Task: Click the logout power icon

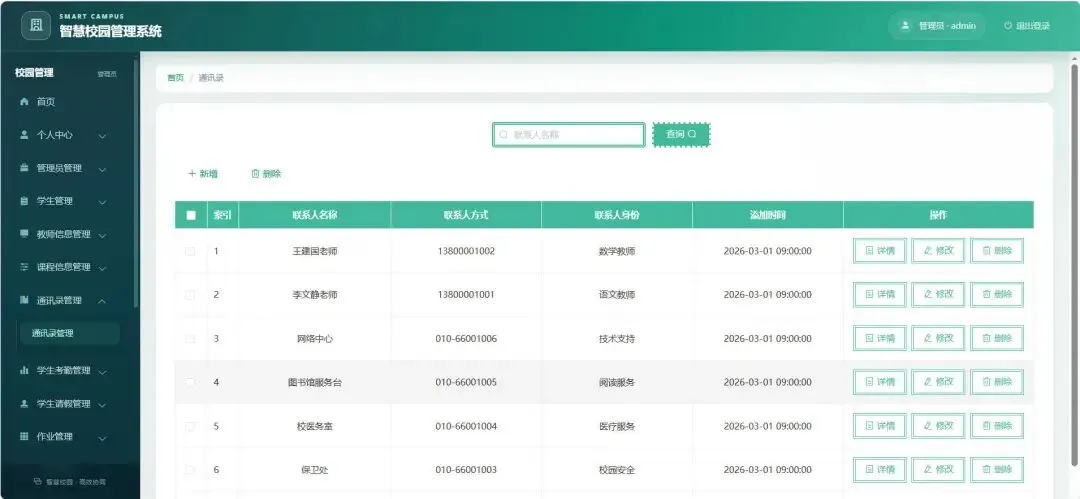Action: 1008,26
